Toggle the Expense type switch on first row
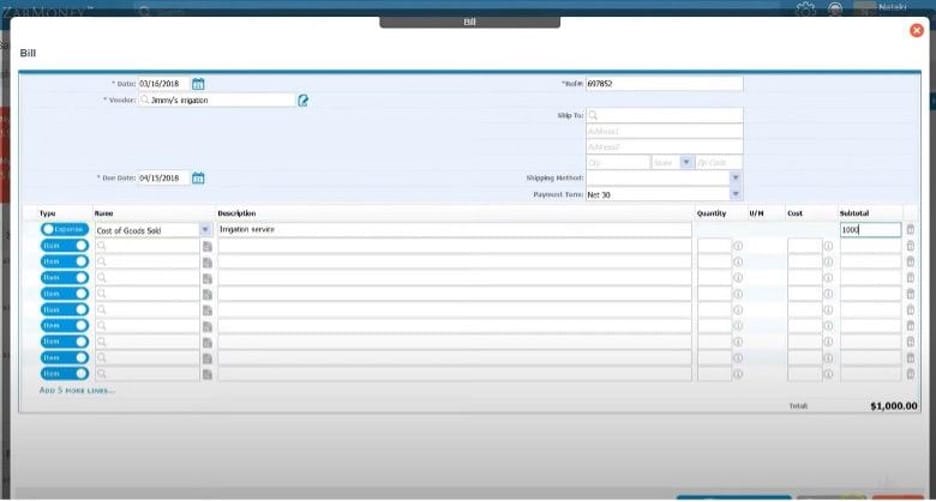936x502 pixels. 64,229
